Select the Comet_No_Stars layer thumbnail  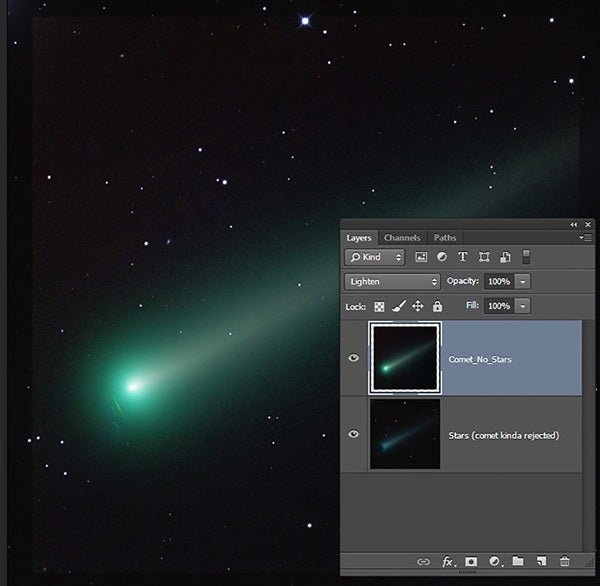(405, 358)
